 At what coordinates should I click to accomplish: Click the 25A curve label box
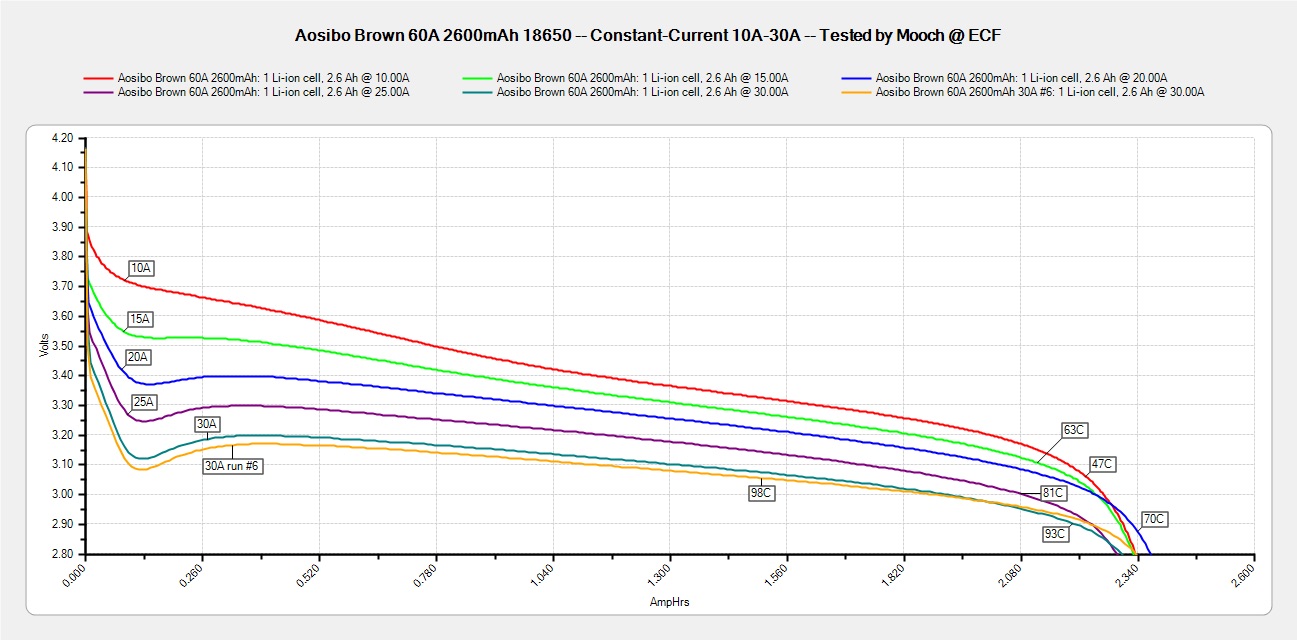[x=144, y=401]
